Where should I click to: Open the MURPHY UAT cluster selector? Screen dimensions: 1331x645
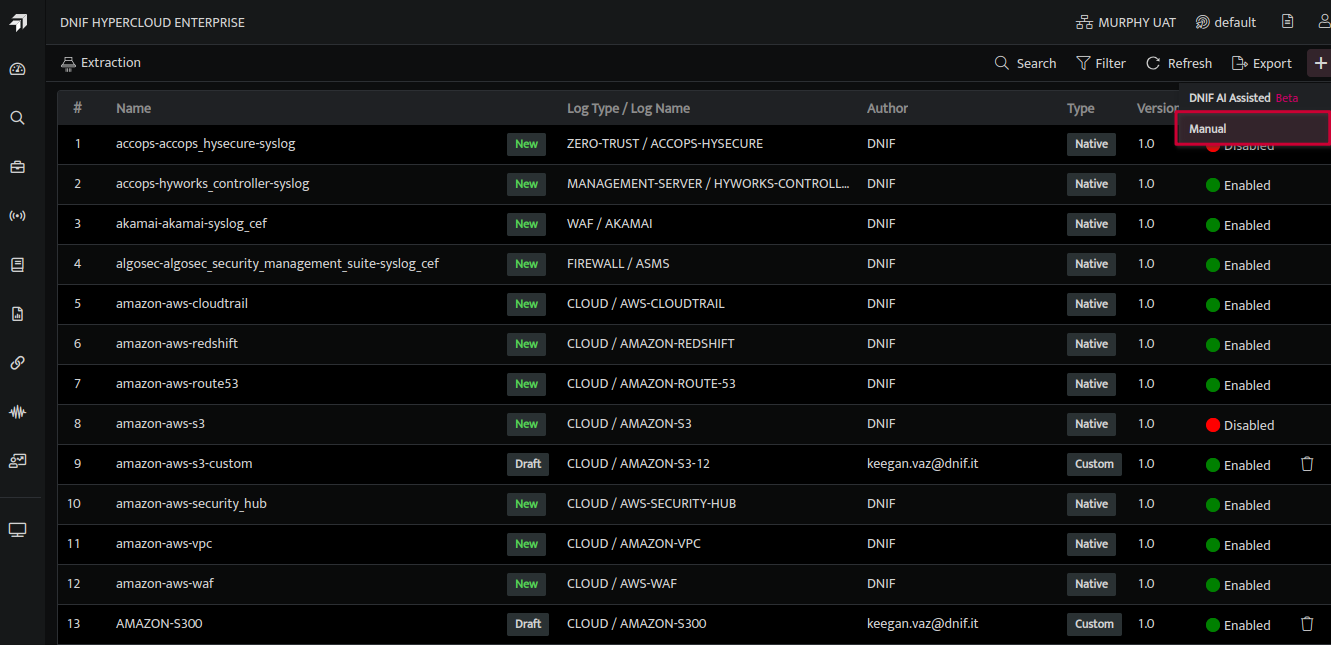coord(1126,21)
